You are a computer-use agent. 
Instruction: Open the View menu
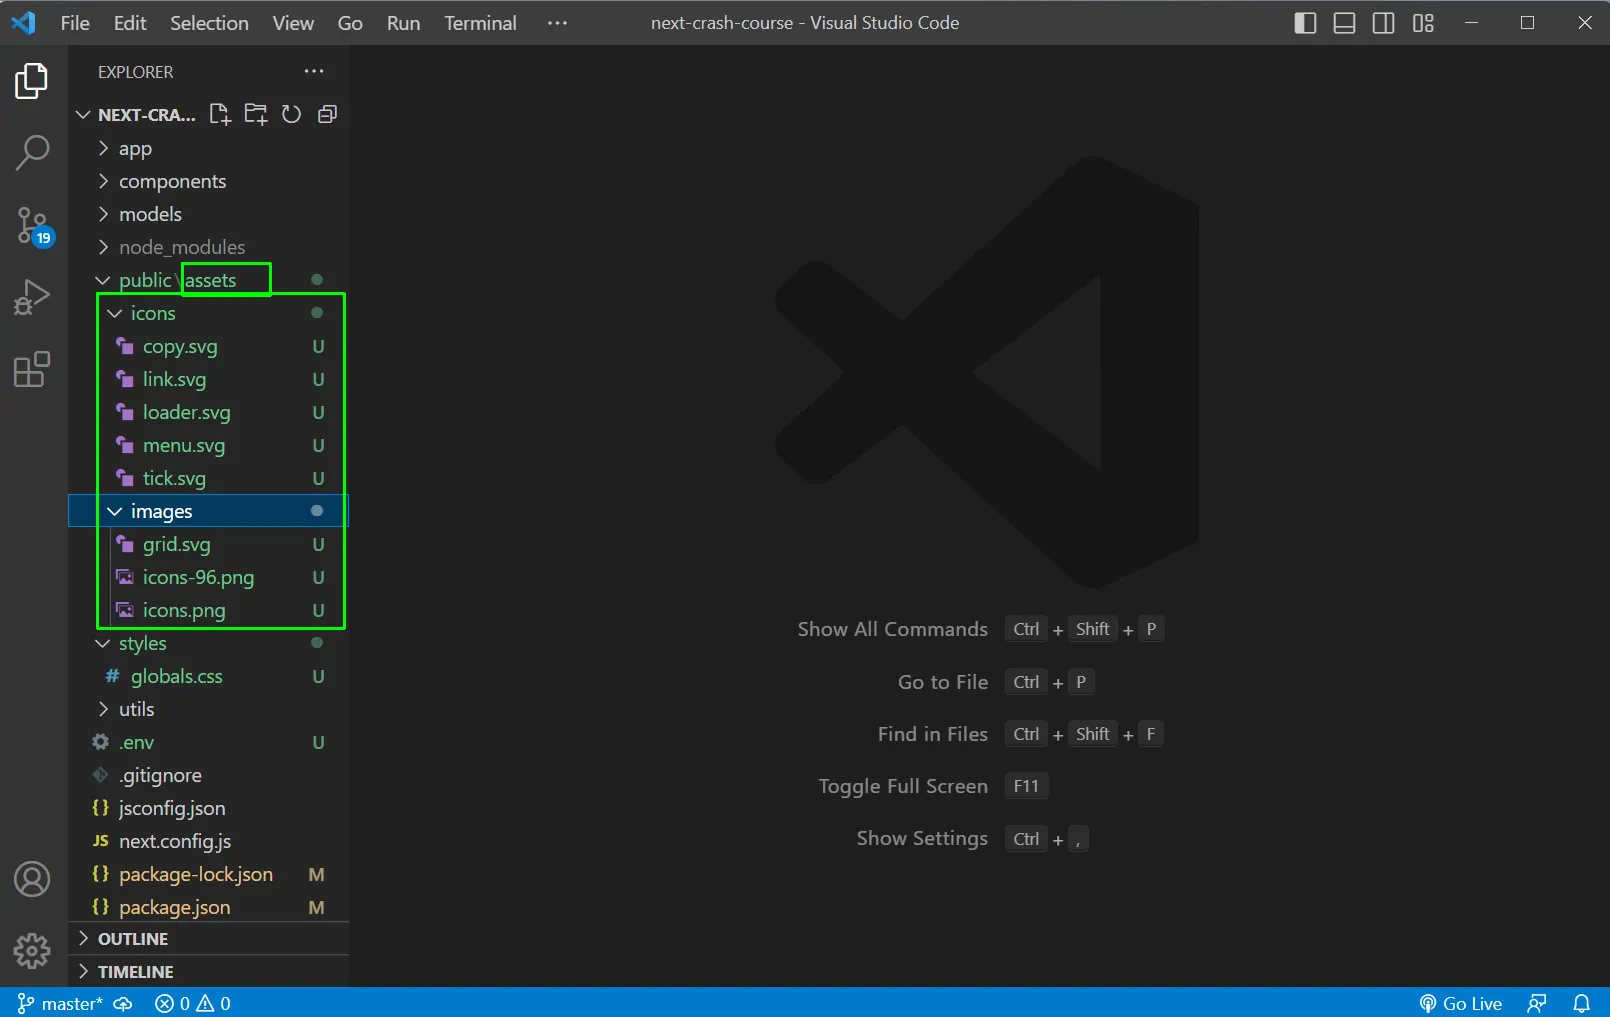(x=293, y=23)
